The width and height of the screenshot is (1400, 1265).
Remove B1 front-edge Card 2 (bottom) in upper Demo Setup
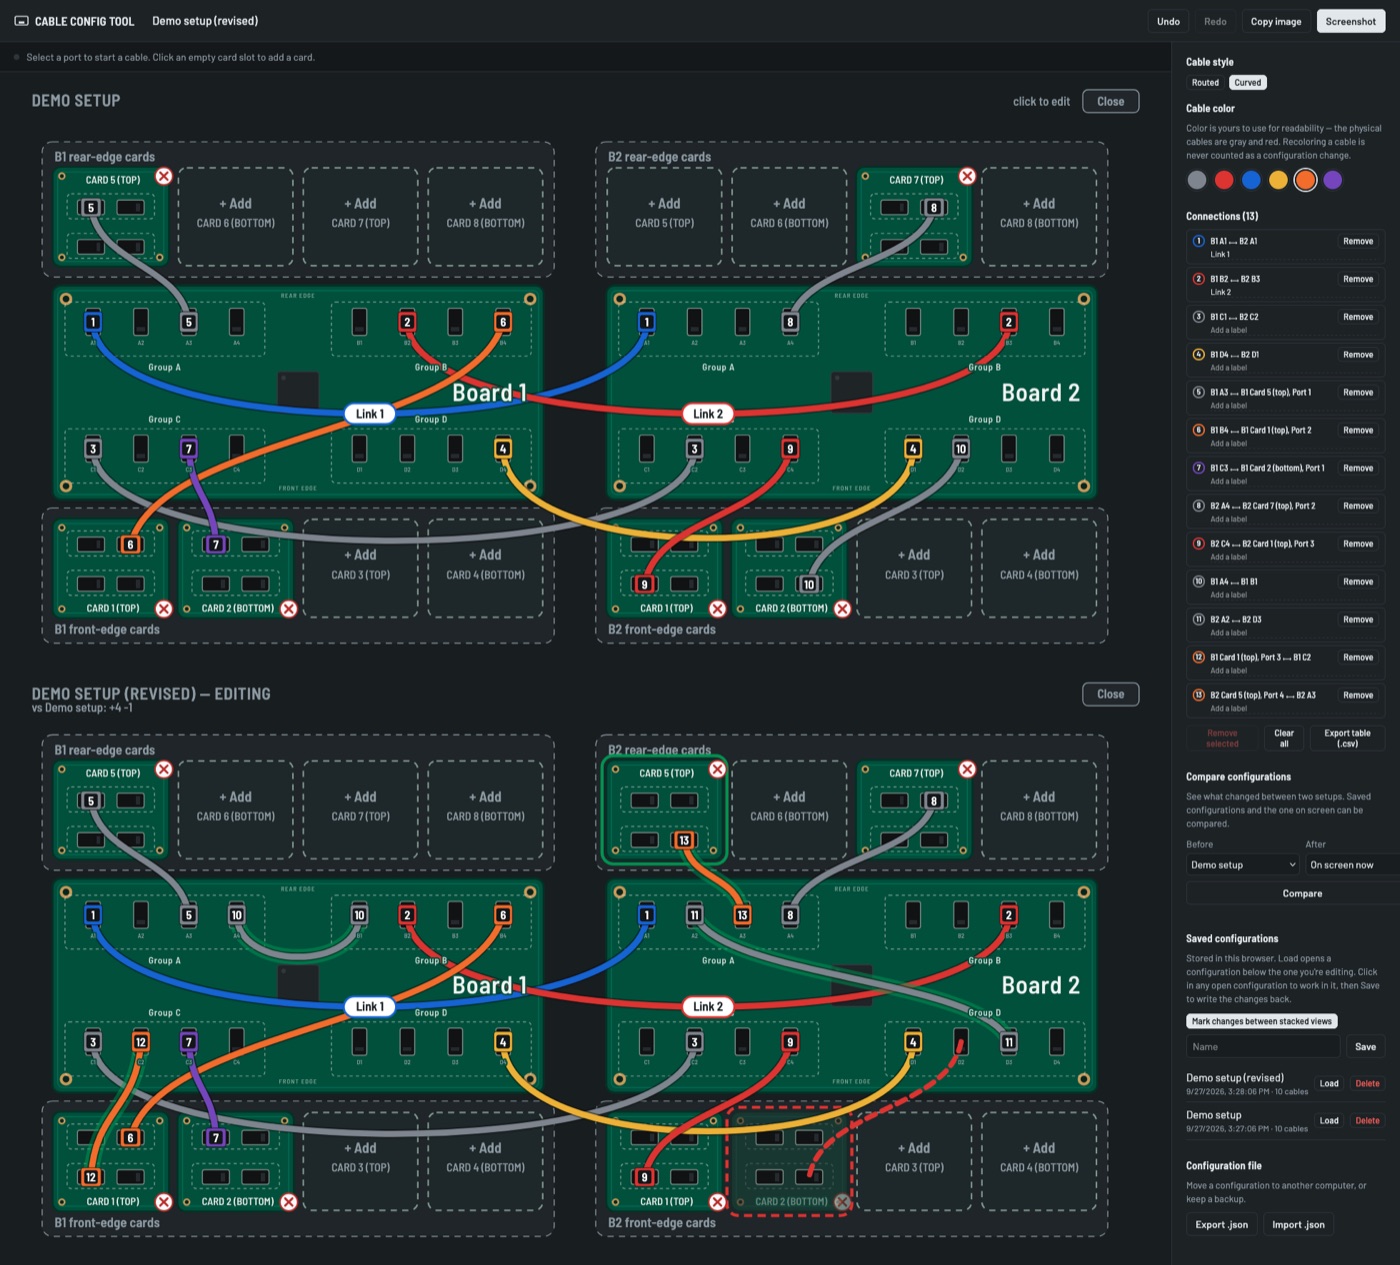click(x=289, y=609)
